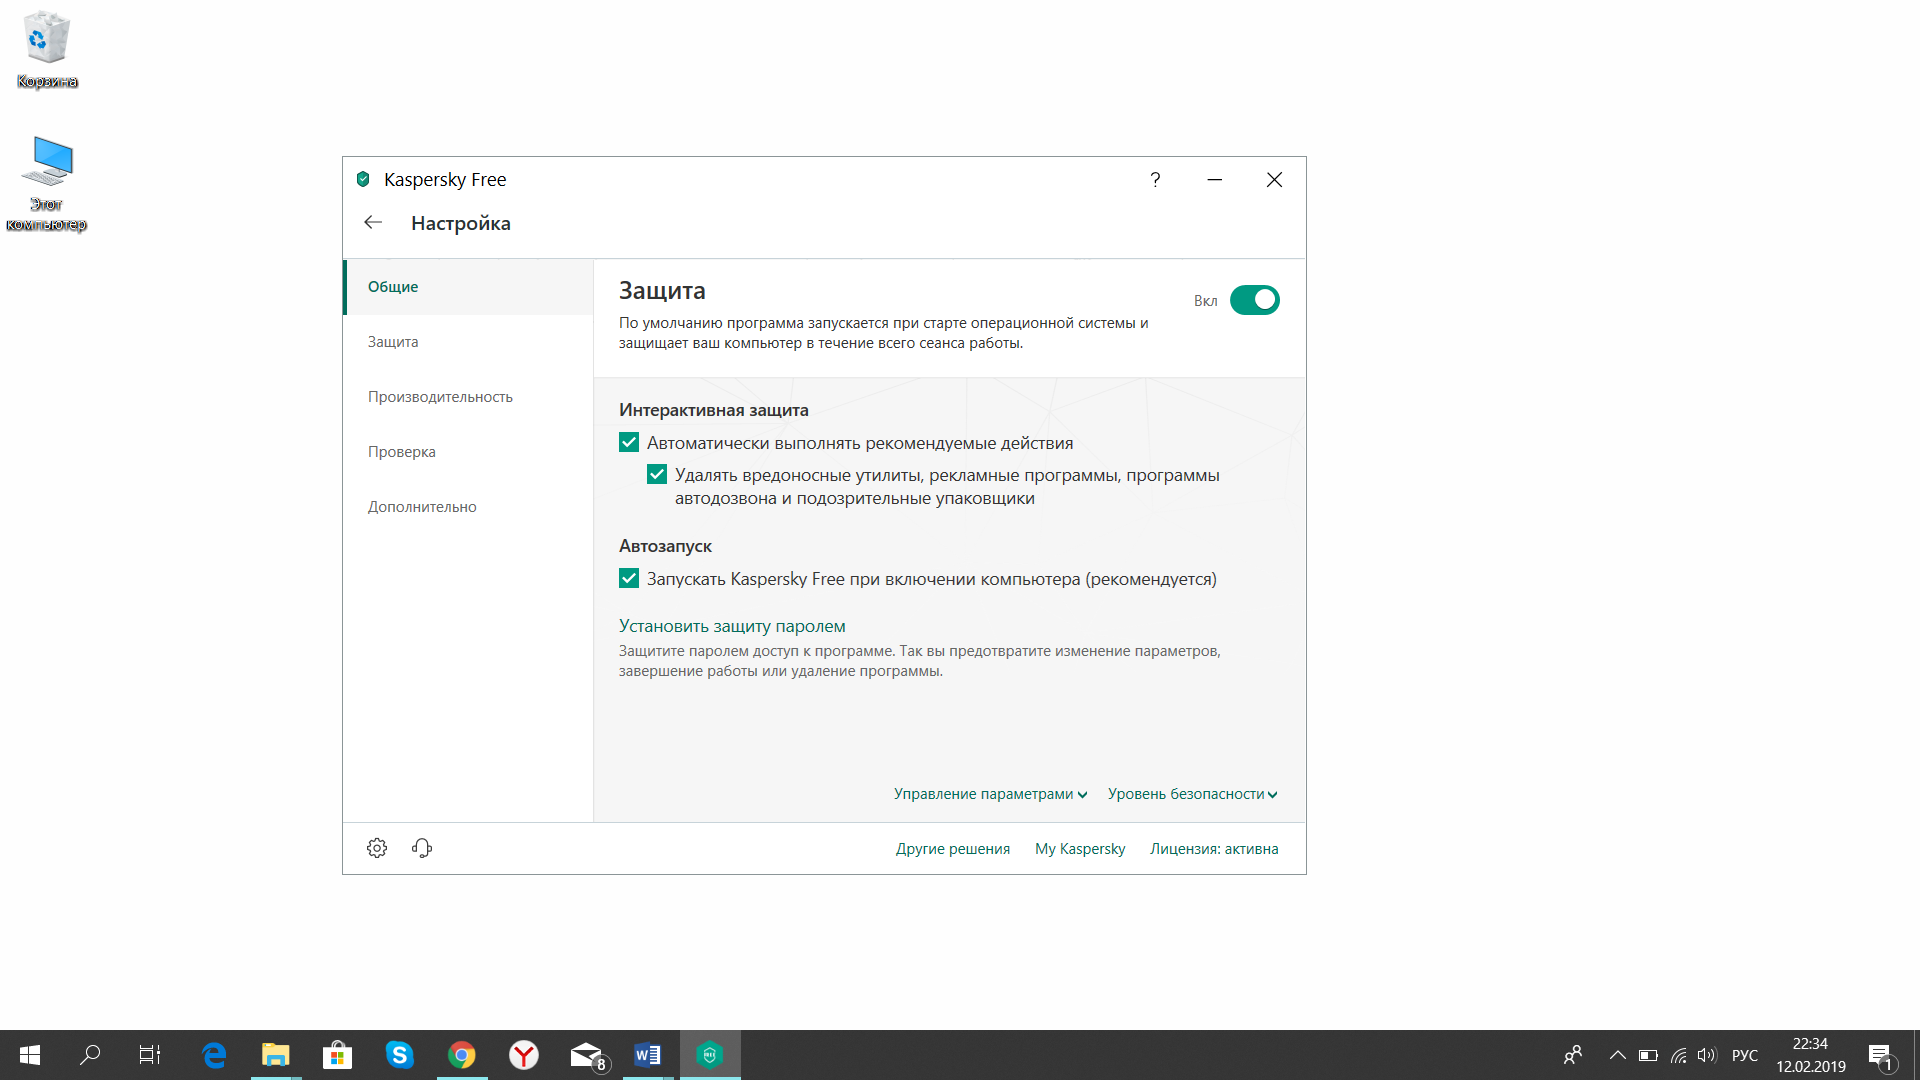The image size is (1920, 1080).
Task: Open Task View on the taskbar
Action: 150,1055
